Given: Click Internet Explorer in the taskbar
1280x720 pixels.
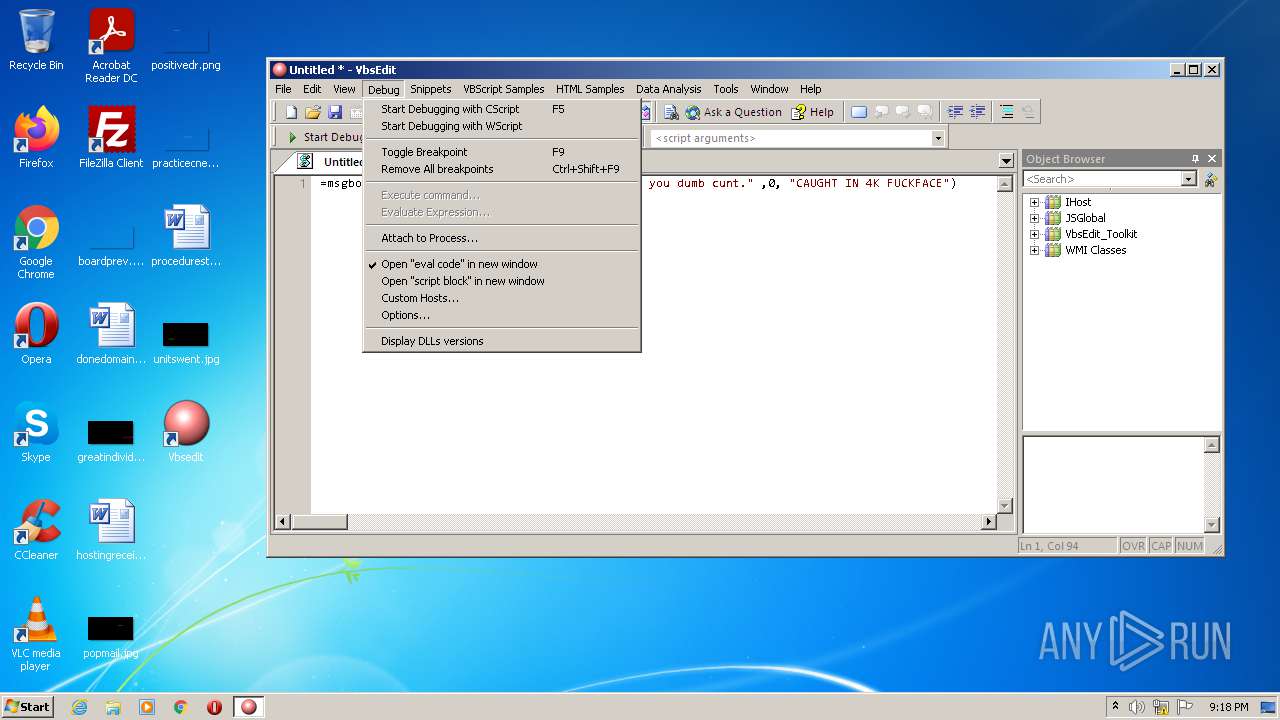Looking at the screenshot, I should [x=79, y=707].
